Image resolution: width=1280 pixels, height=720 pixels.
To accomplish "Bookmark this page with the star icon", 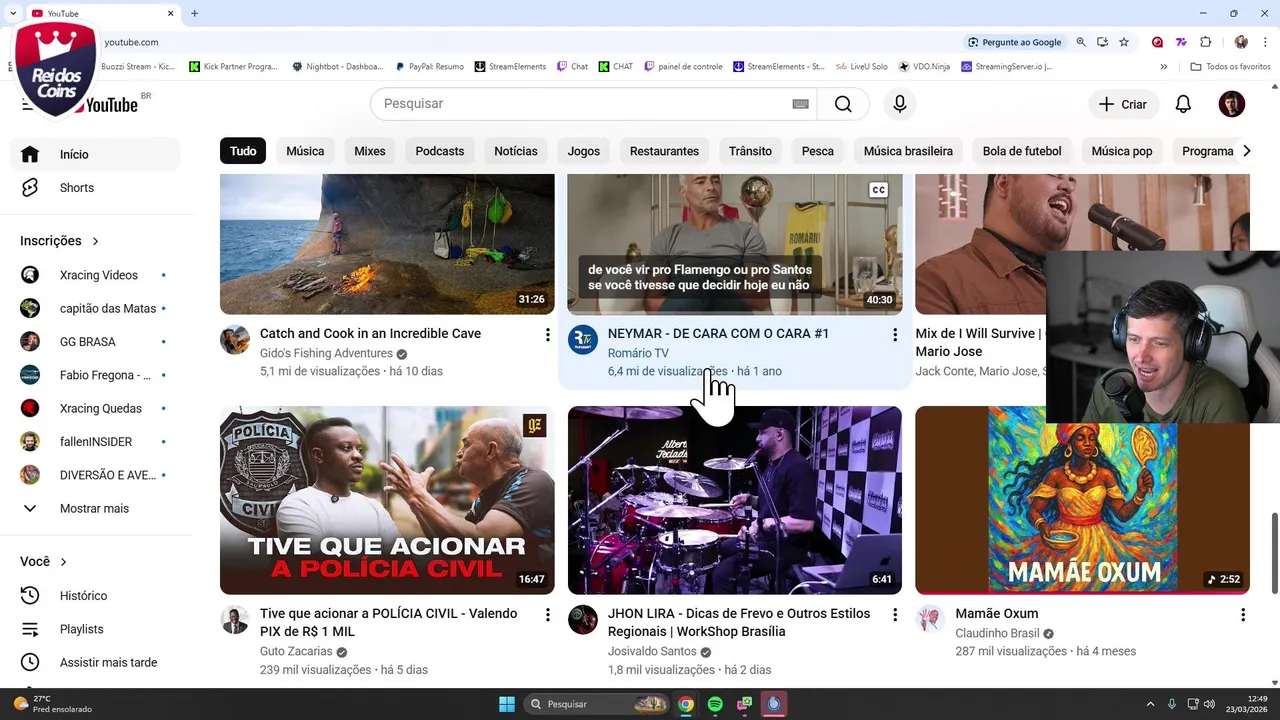I will tap(1124, 42).
